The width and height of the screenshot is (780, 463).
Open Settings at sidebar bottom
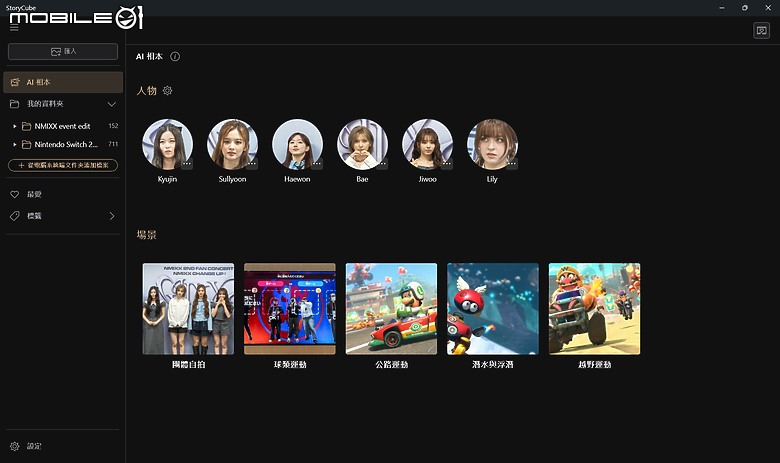[x=63, y=446]
